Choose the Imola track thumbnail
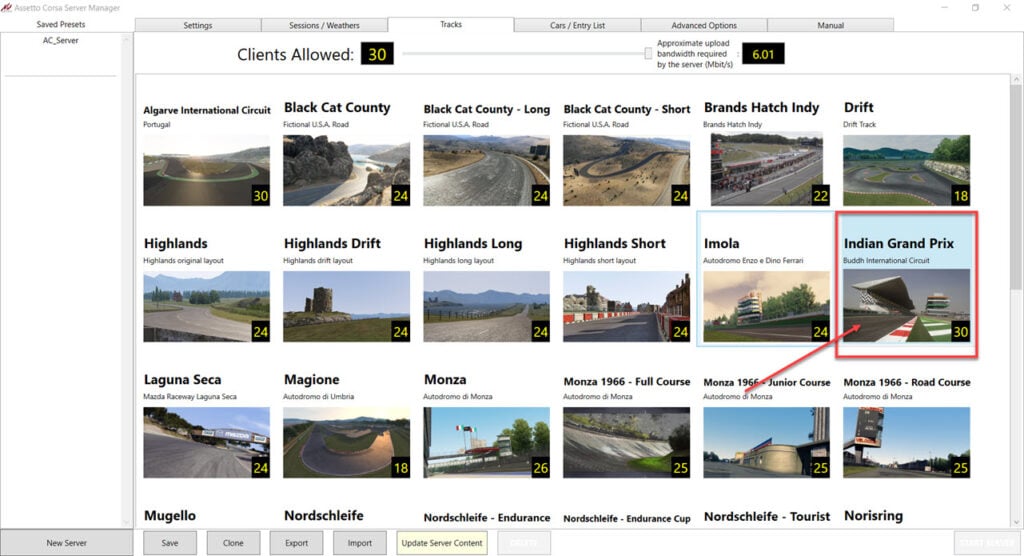The image size is (1024, 556). pyautogui.click(x=767, y=306)
